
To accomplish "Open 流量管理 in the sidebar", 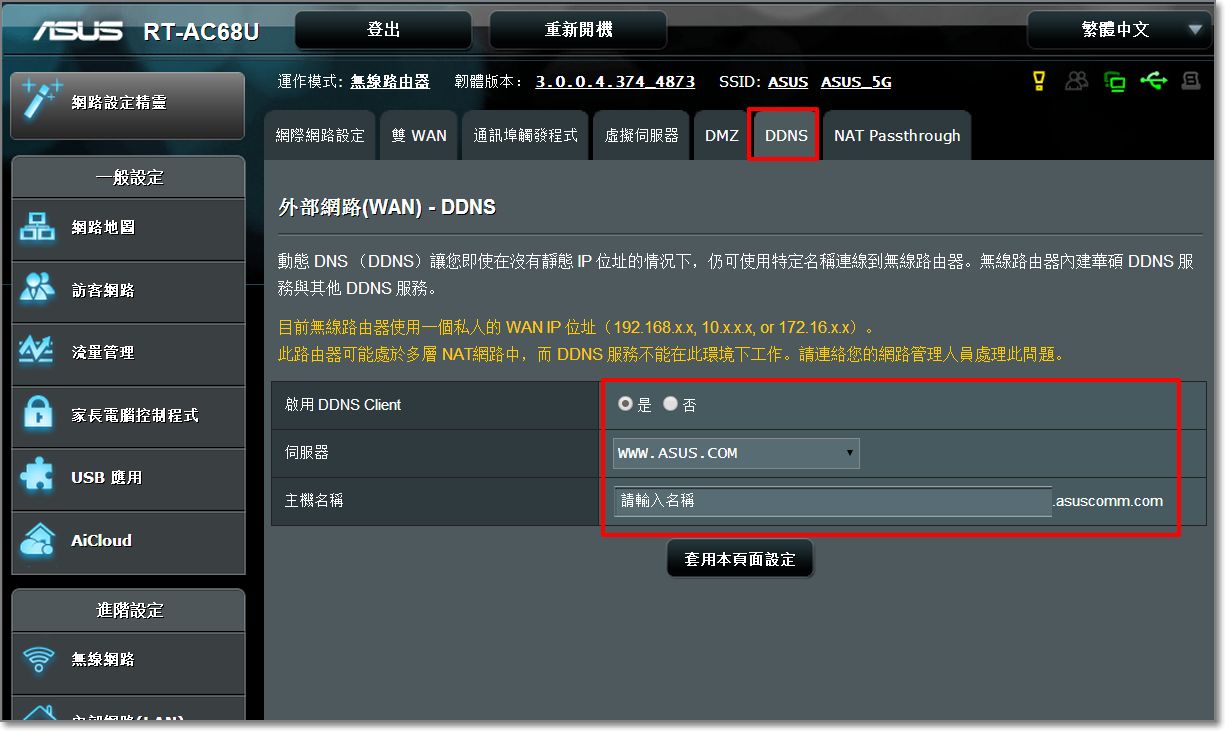I will pos(128,352).
